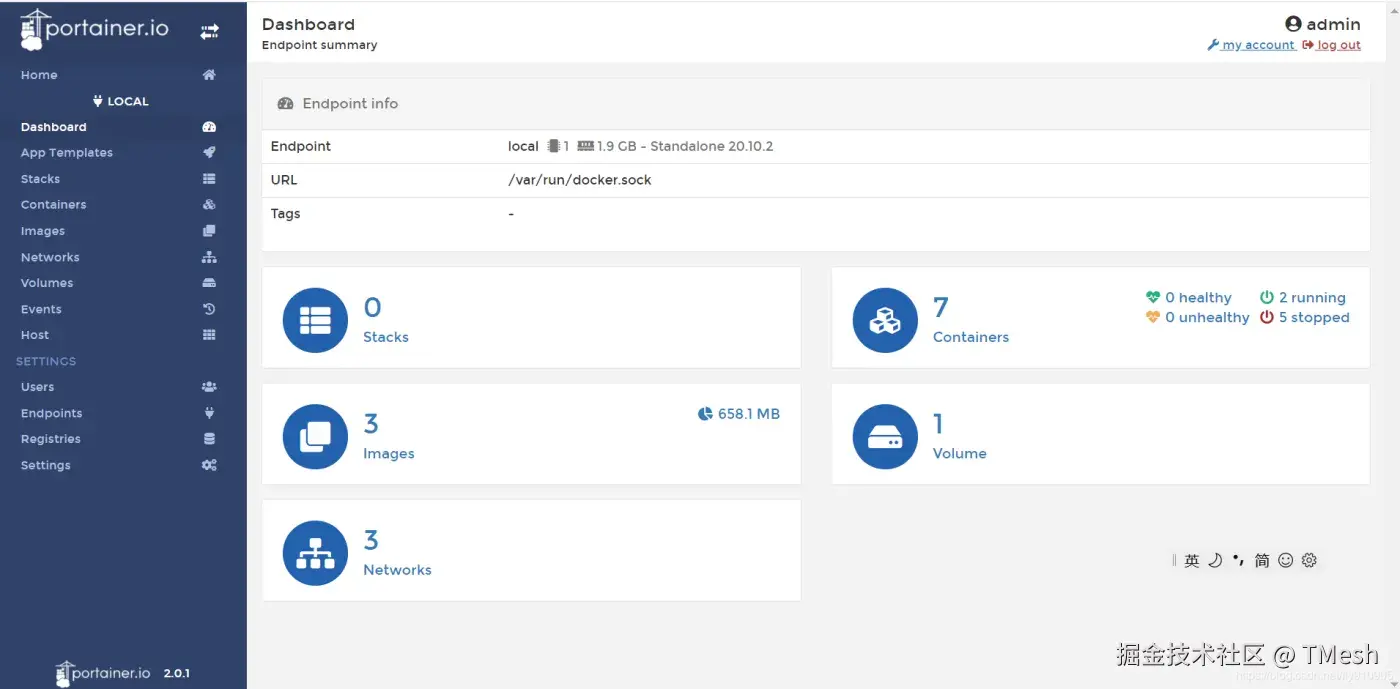Click the IME moon icon
This screenshot has height=689, width=1400.
(1215, 560)
